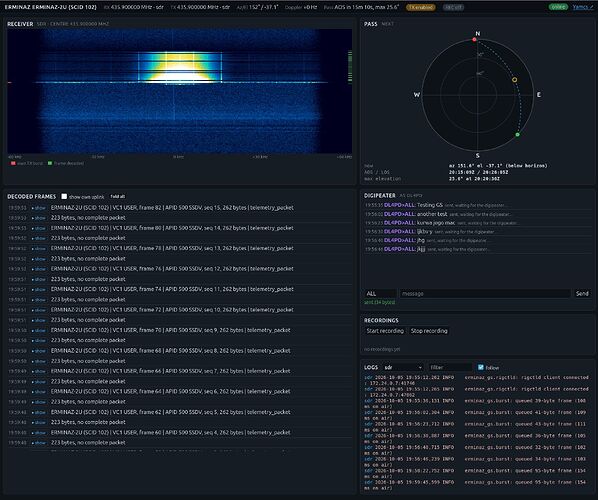Click the ERMINAZ-2U (SCID 102) title

coord(50,7)
